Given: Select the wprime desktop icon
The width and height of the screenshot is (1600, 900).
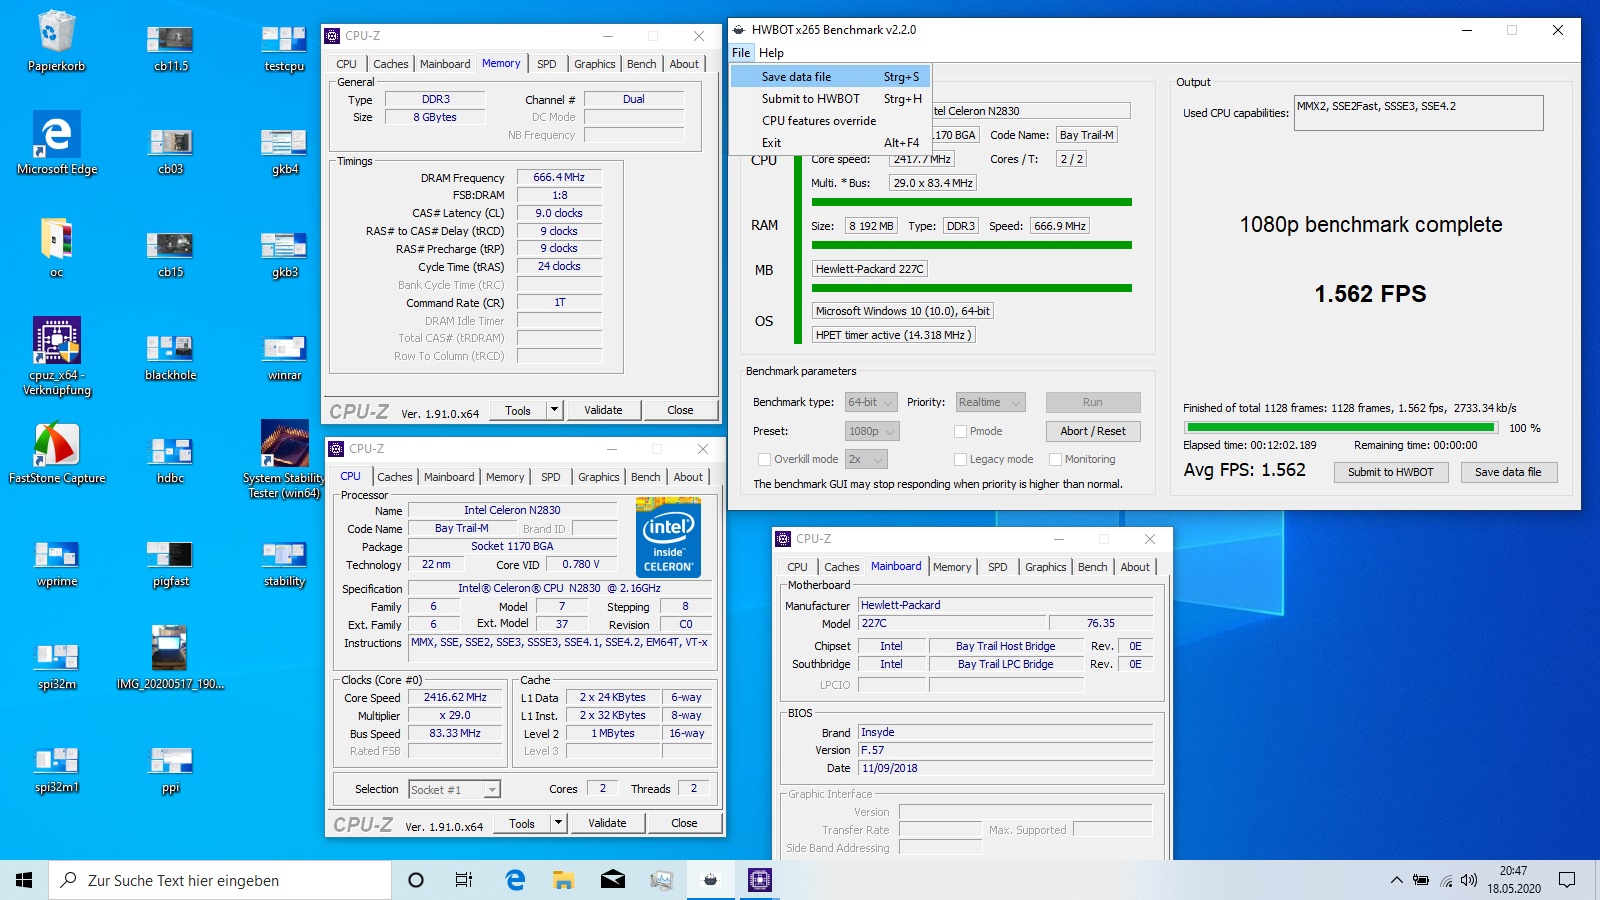Looking at the screenshot, I should pos(57,563).
